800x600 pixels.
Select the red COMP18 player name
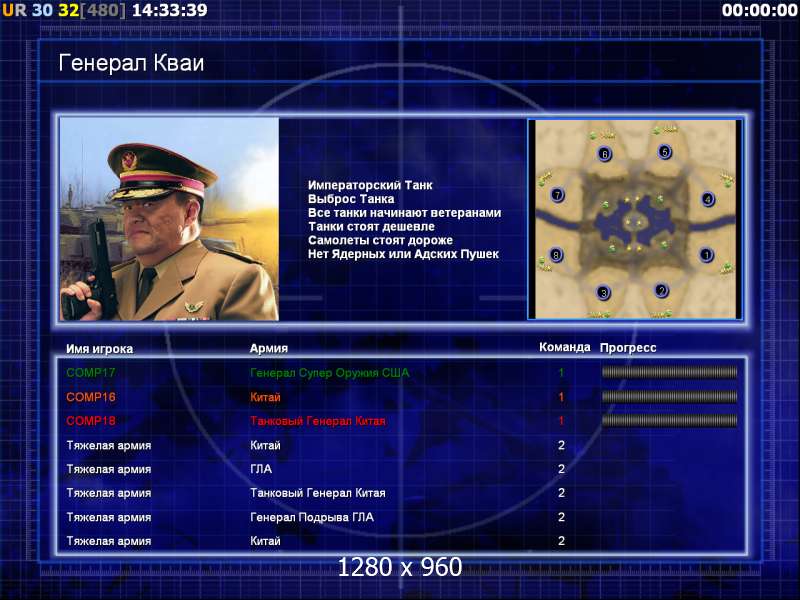point(91,421)
